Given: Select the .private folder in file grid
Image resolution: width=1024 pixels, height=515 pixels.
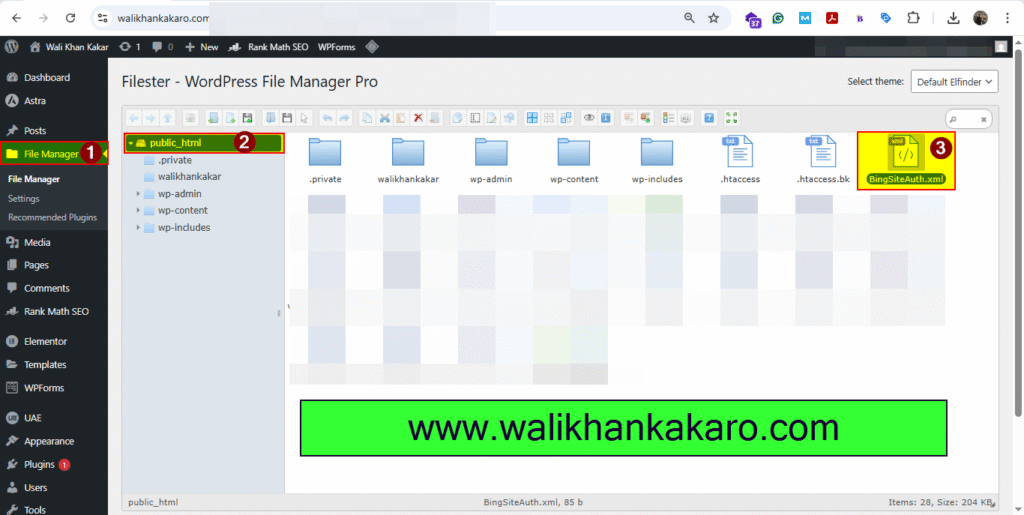Looking at the screenshot, I should coord(325,151).
